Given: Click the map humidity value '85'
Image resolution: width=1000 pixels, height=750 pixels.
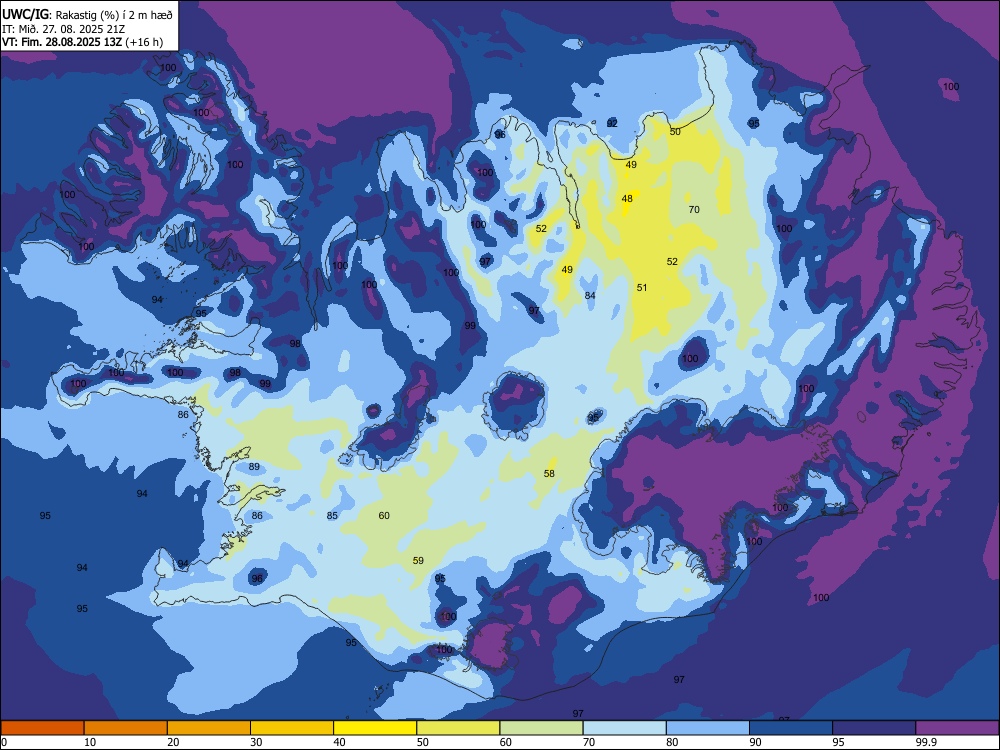Looking at the screenshot, I should (332, 516).
